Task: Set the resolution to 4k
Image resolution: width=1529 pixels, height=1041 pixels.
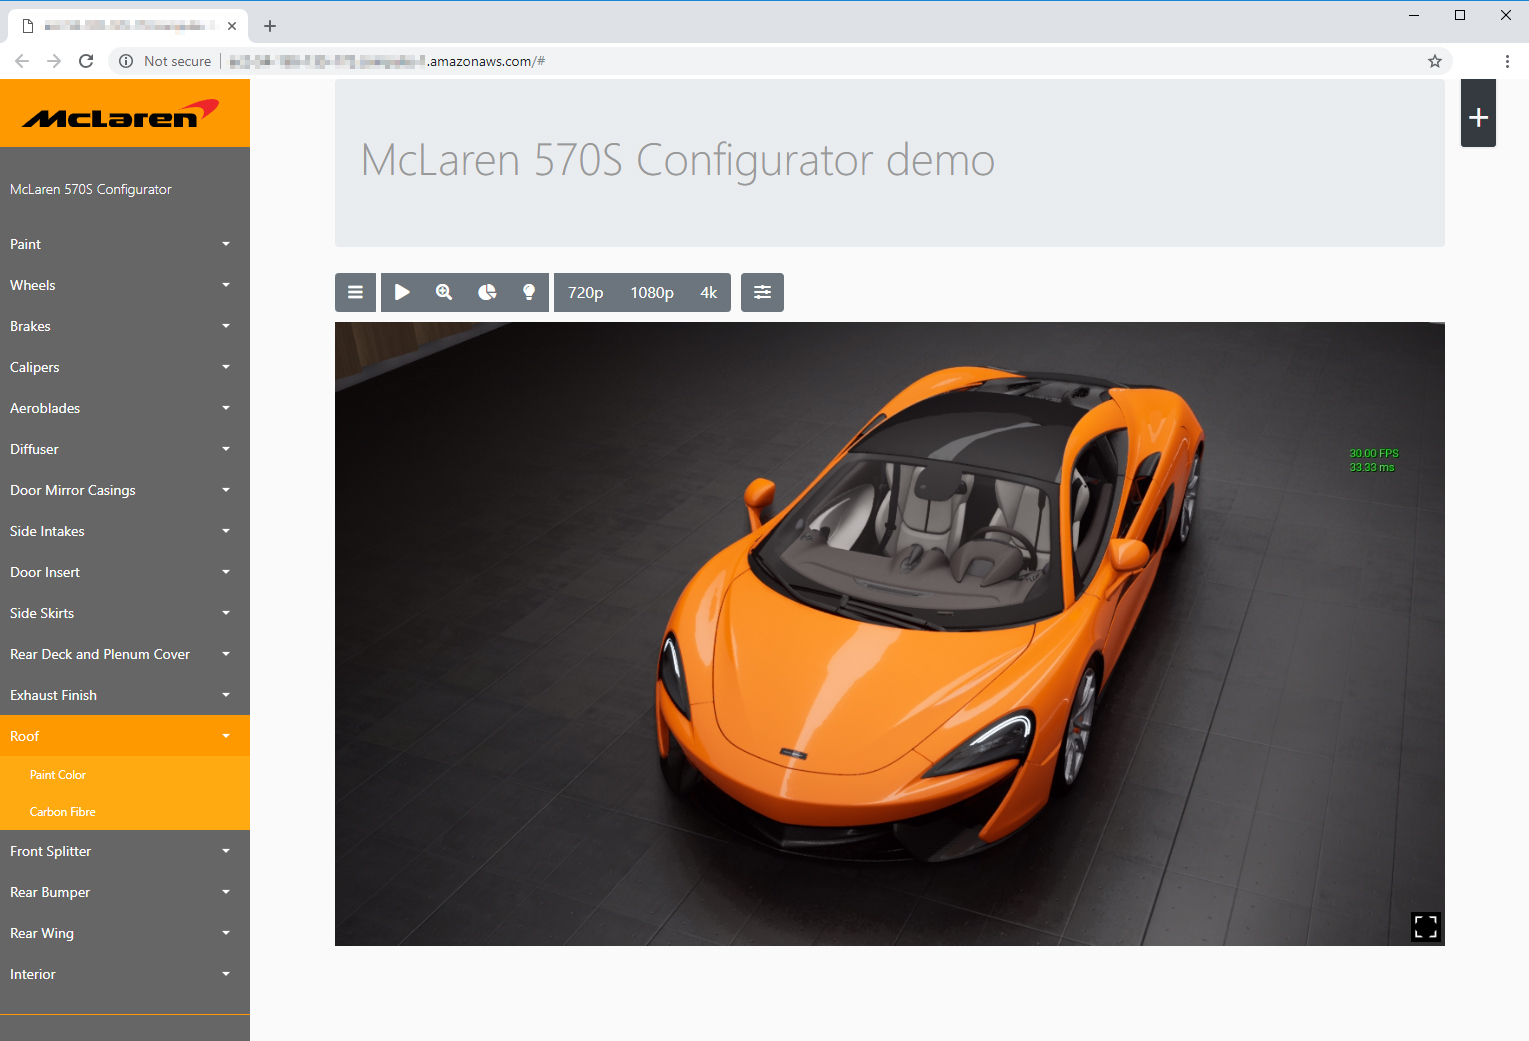Action: [709, 293]
